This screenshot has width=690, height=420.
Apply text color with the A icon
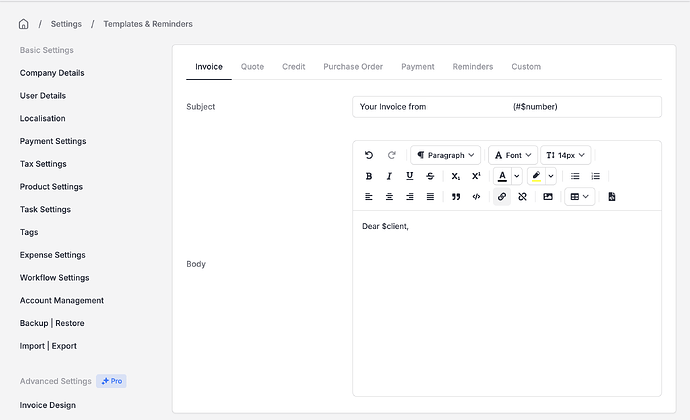coord(502,176)
